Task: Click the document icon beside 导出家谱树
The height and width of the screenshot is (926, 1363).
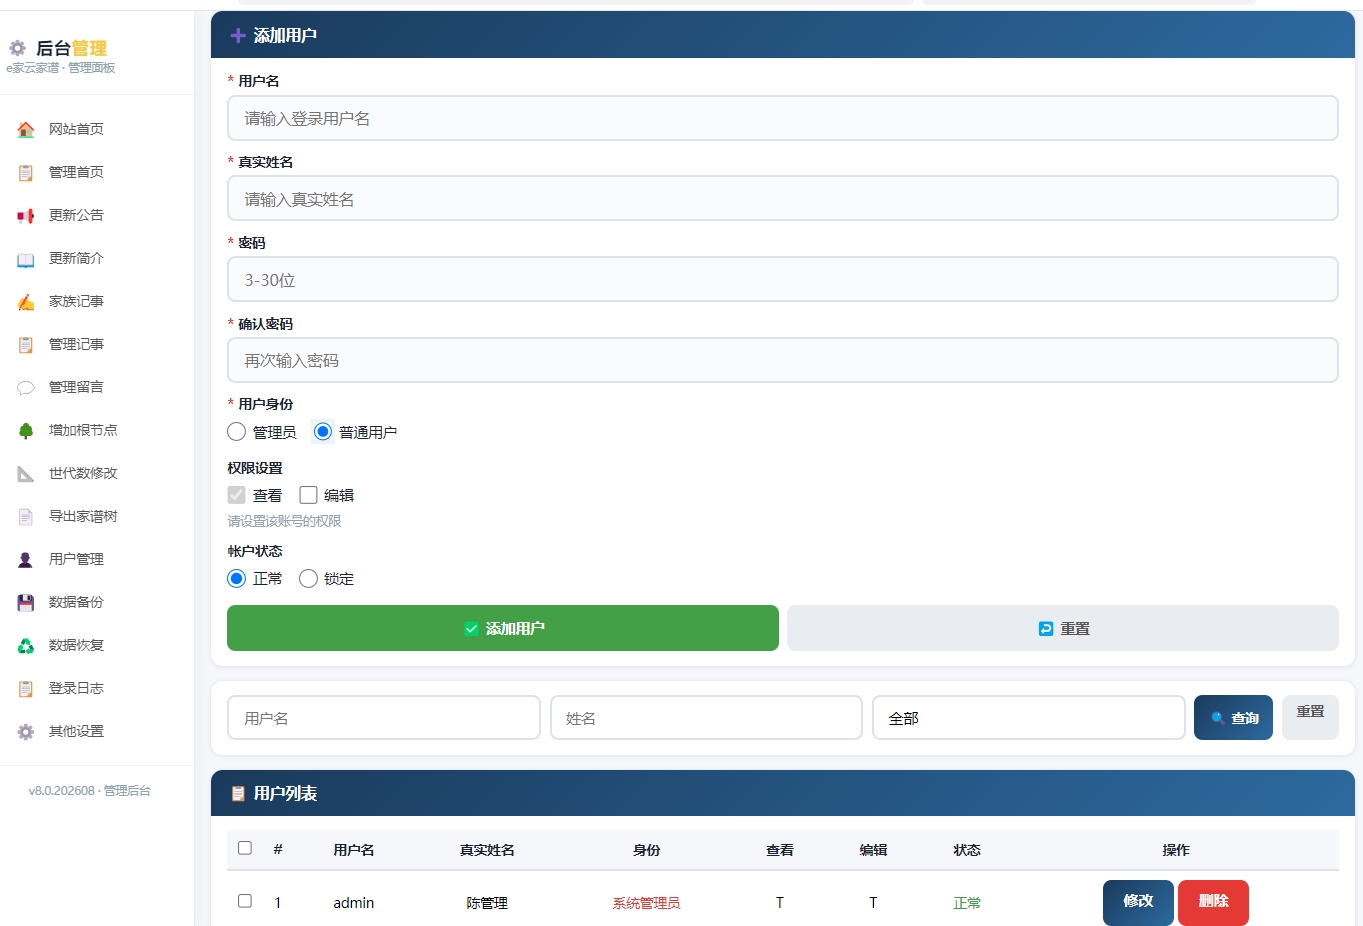Action: [26, 516]
